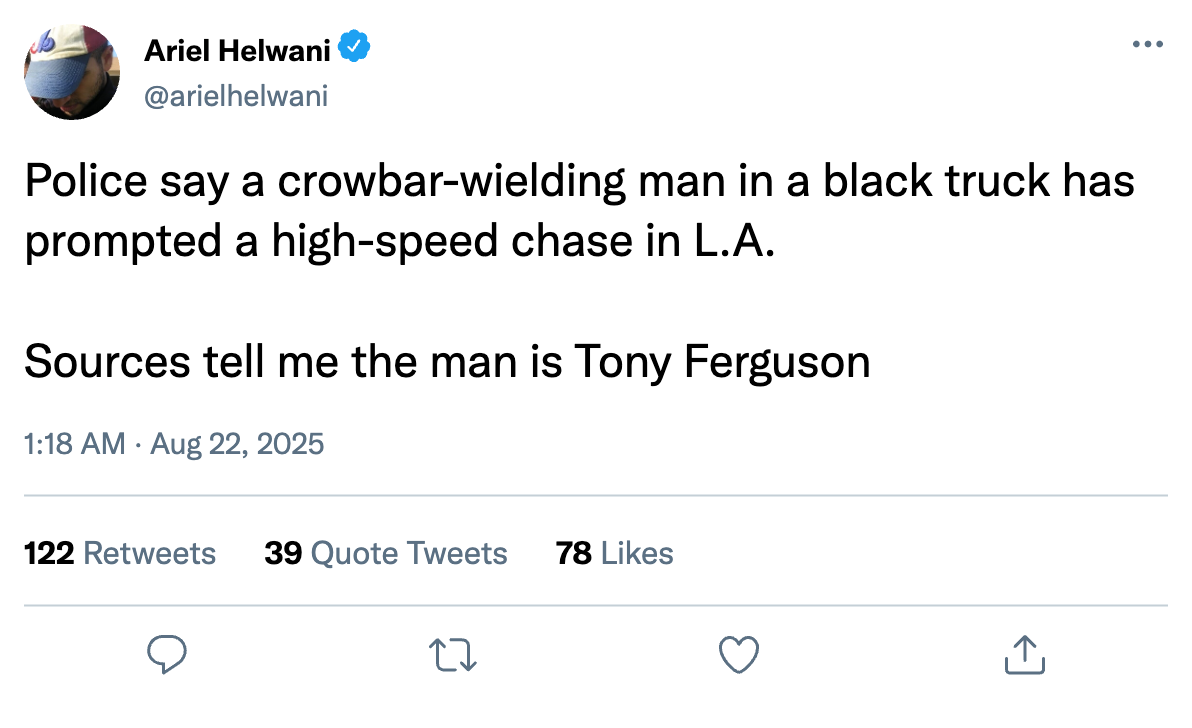Click the phrase 'high-speed chase'
Viewport: 1192px width, 728px height.
(452, 242)
